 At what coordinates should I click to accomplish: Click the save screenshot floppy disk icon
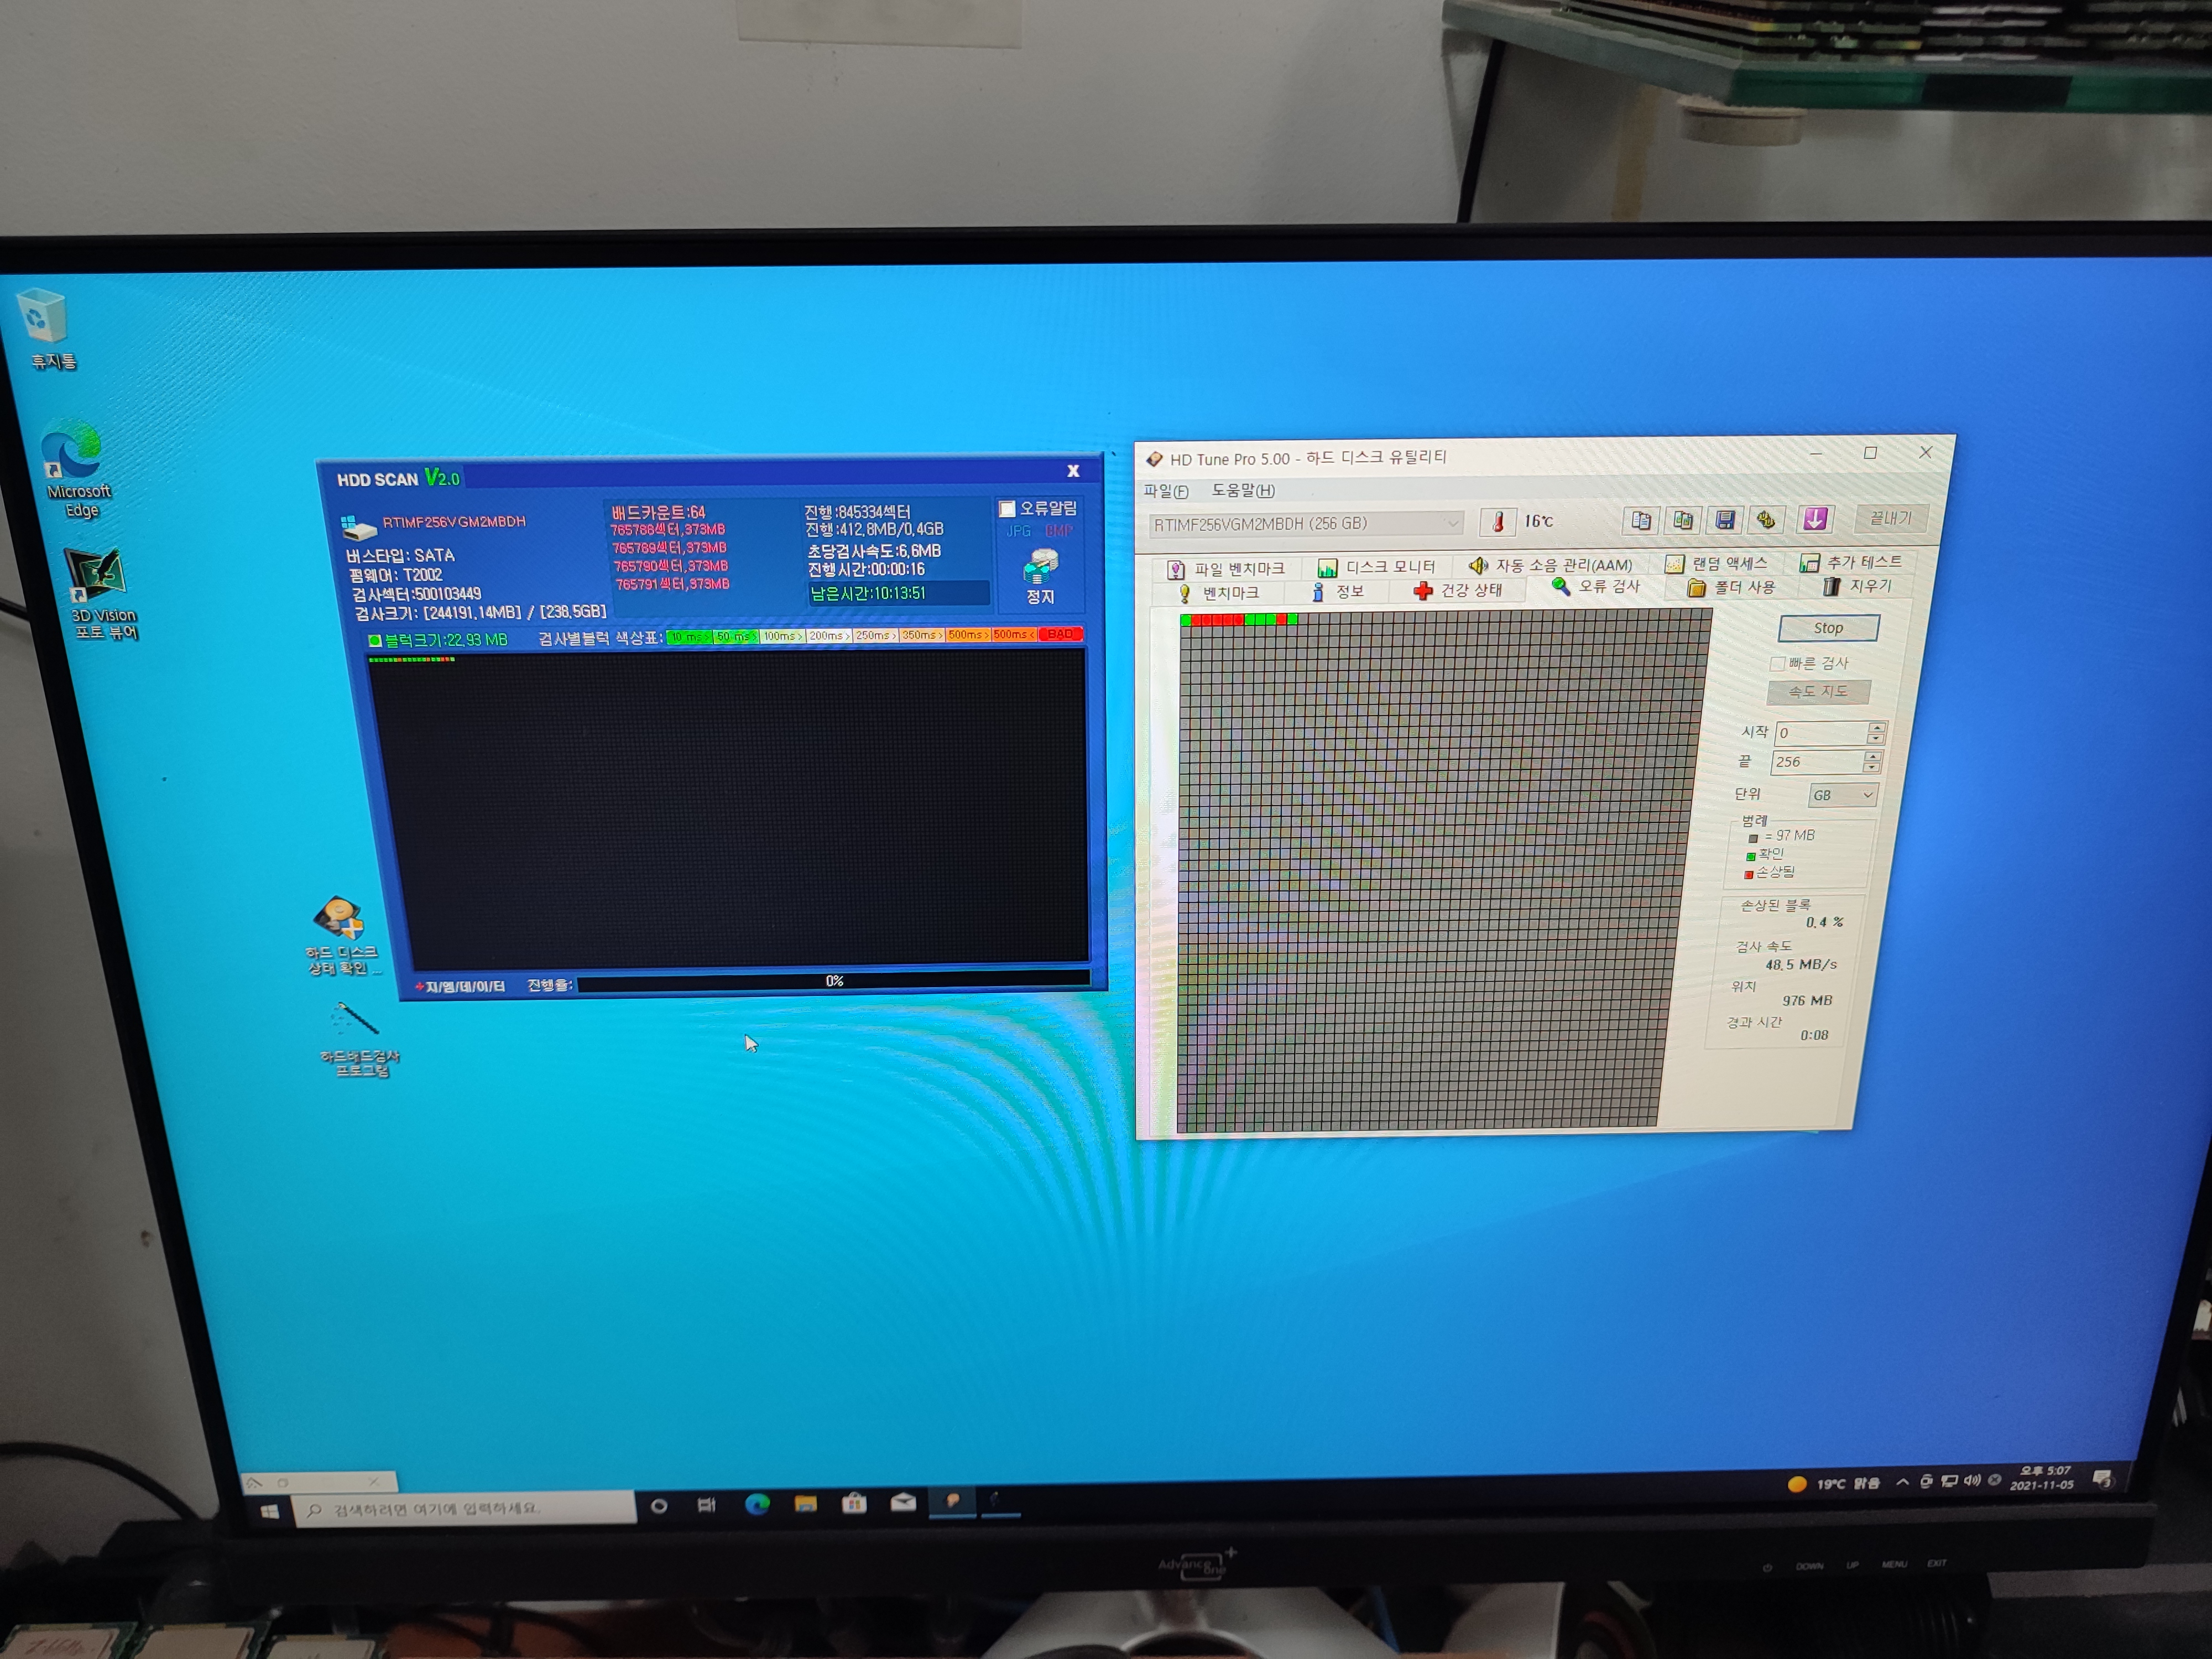pyautogui.click(x=1725, y=520)
